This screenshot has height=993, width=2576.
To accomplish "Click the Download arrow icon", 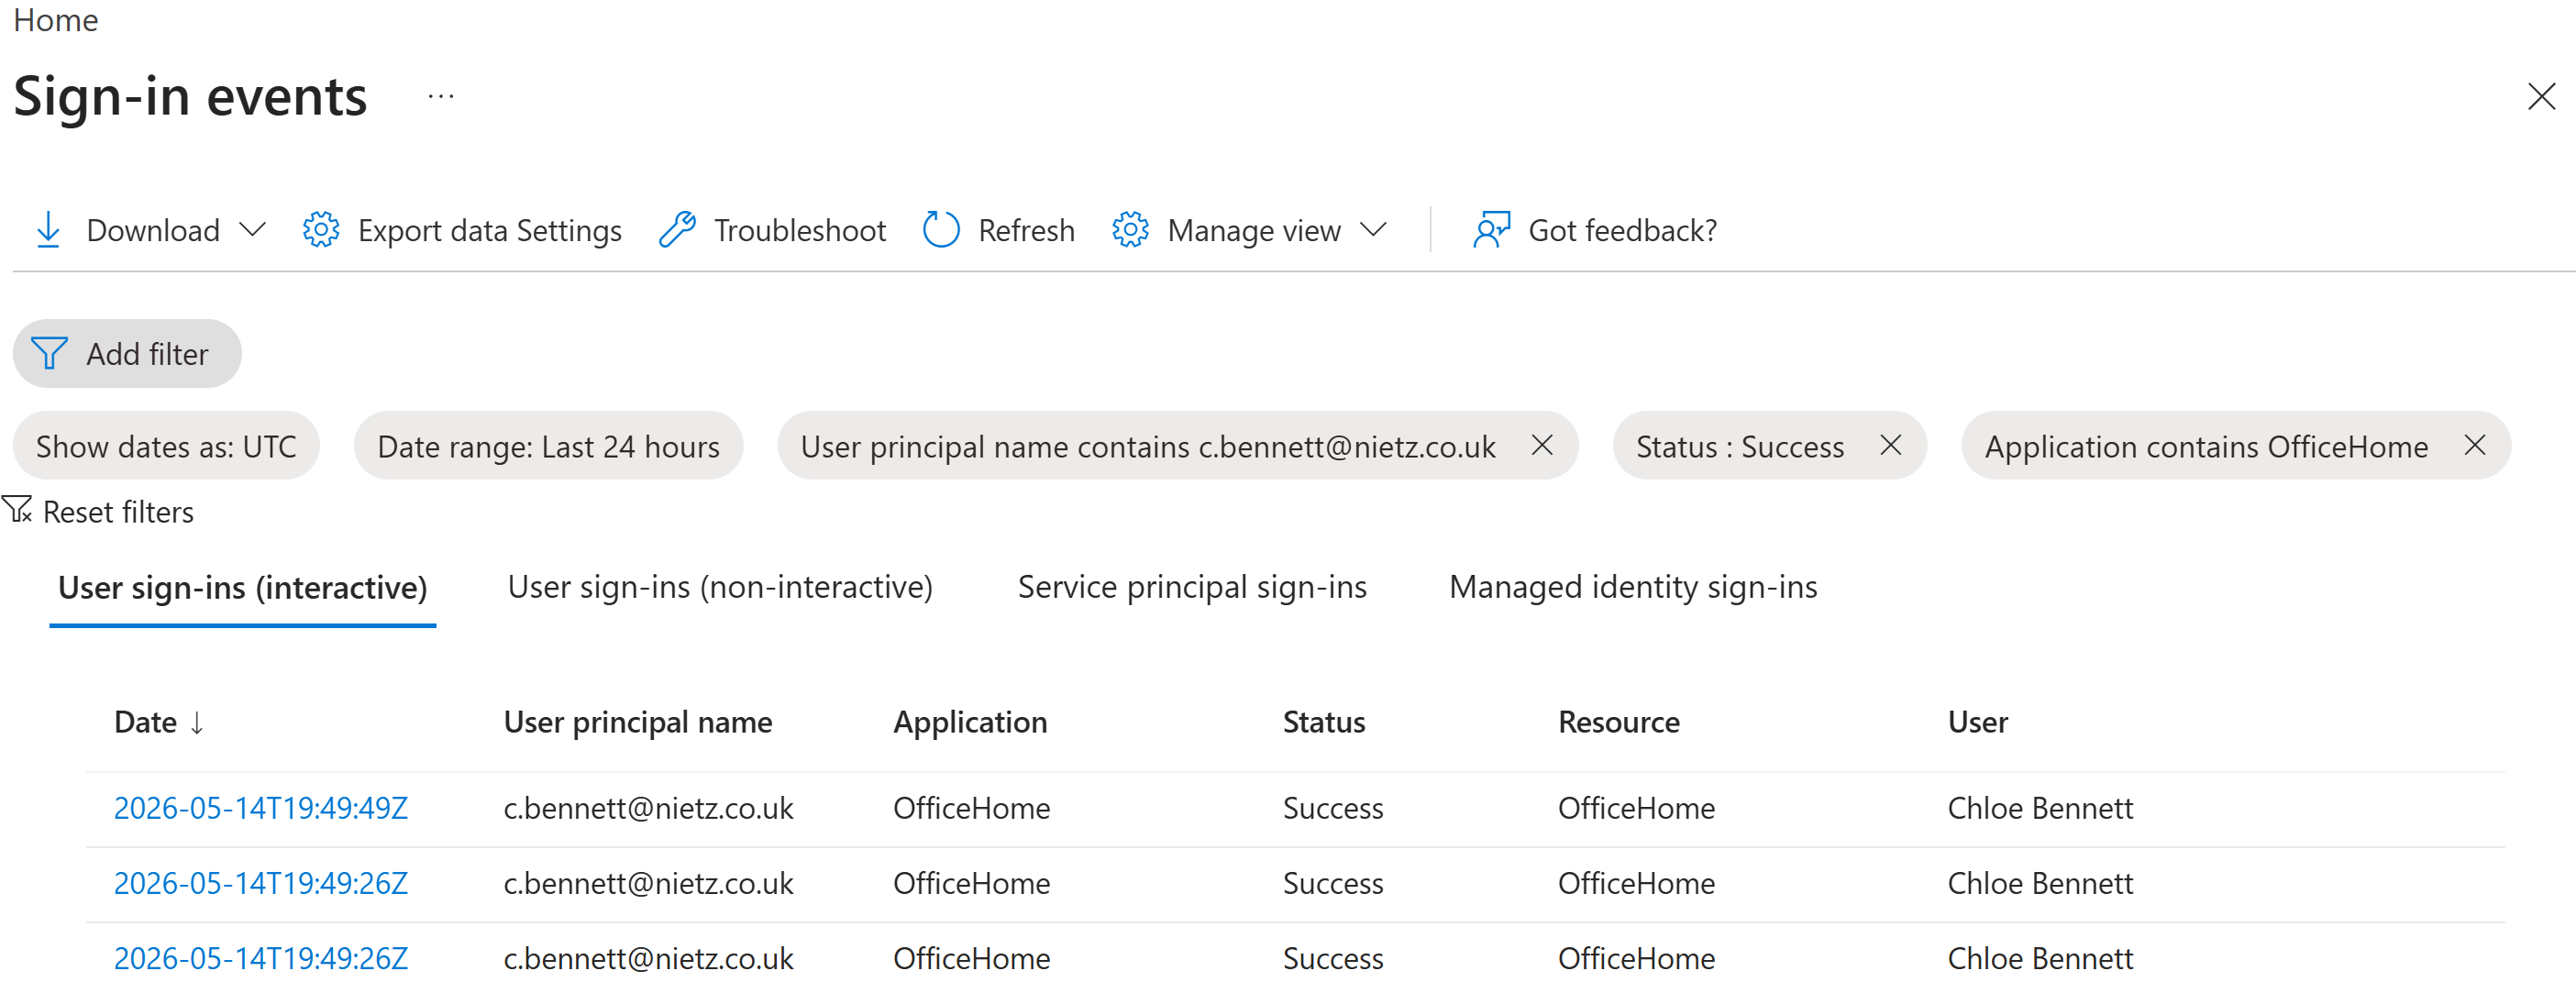I will [x=48, y=230].
